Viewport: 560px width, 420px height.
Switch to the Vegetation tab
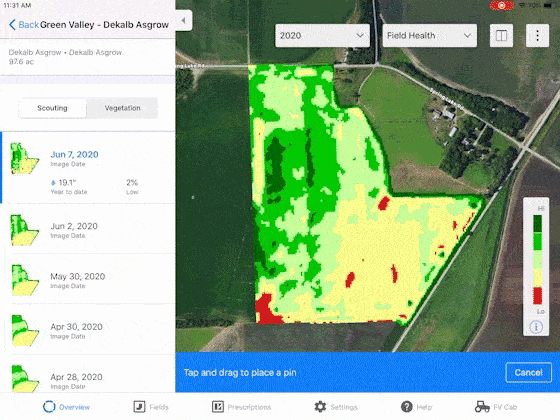point(122,108)
